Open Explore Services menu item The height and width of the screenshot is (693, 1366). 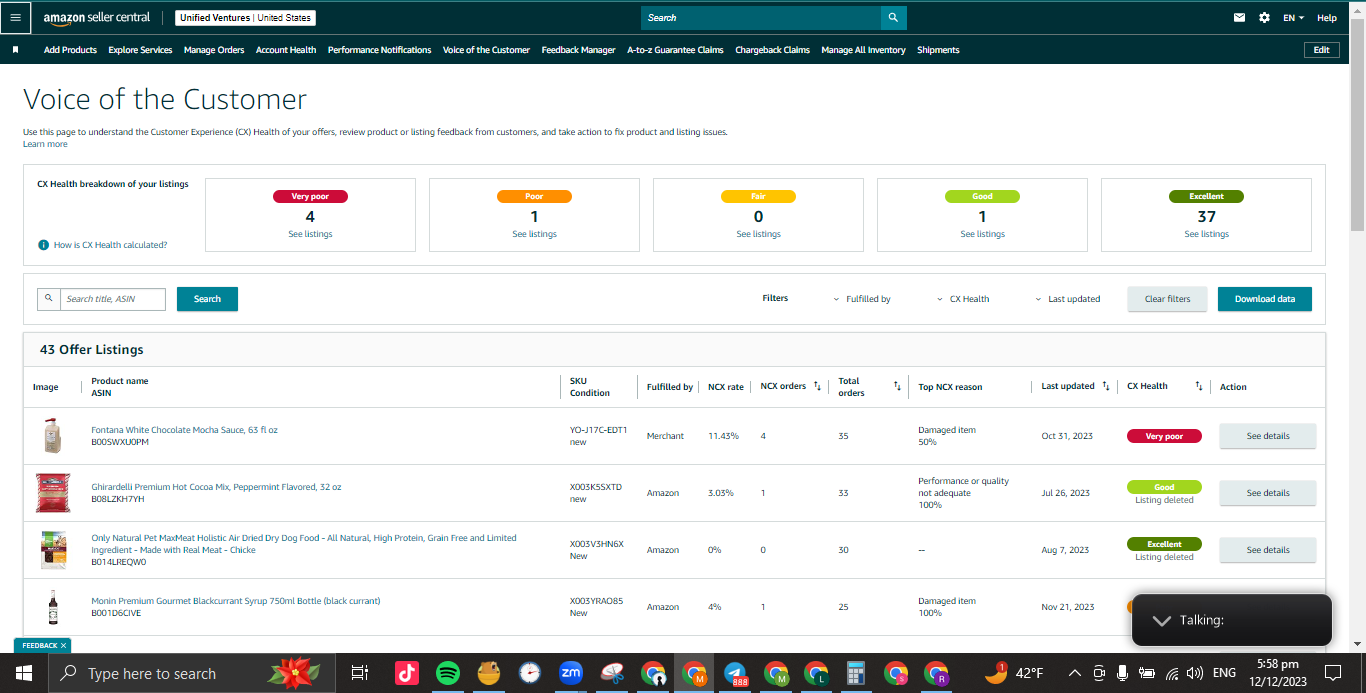[140, 50]
